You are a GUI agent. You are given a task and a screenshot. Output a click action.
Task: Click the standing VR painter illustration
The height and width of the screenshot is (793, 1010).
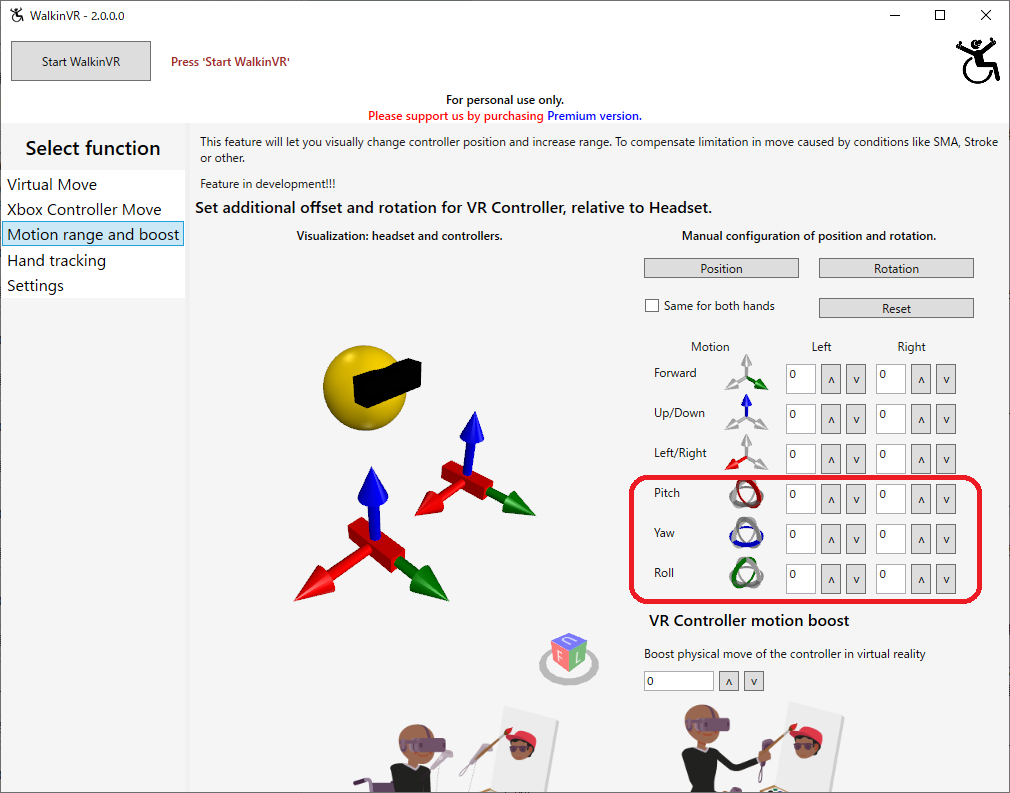(x=762, y=747)
